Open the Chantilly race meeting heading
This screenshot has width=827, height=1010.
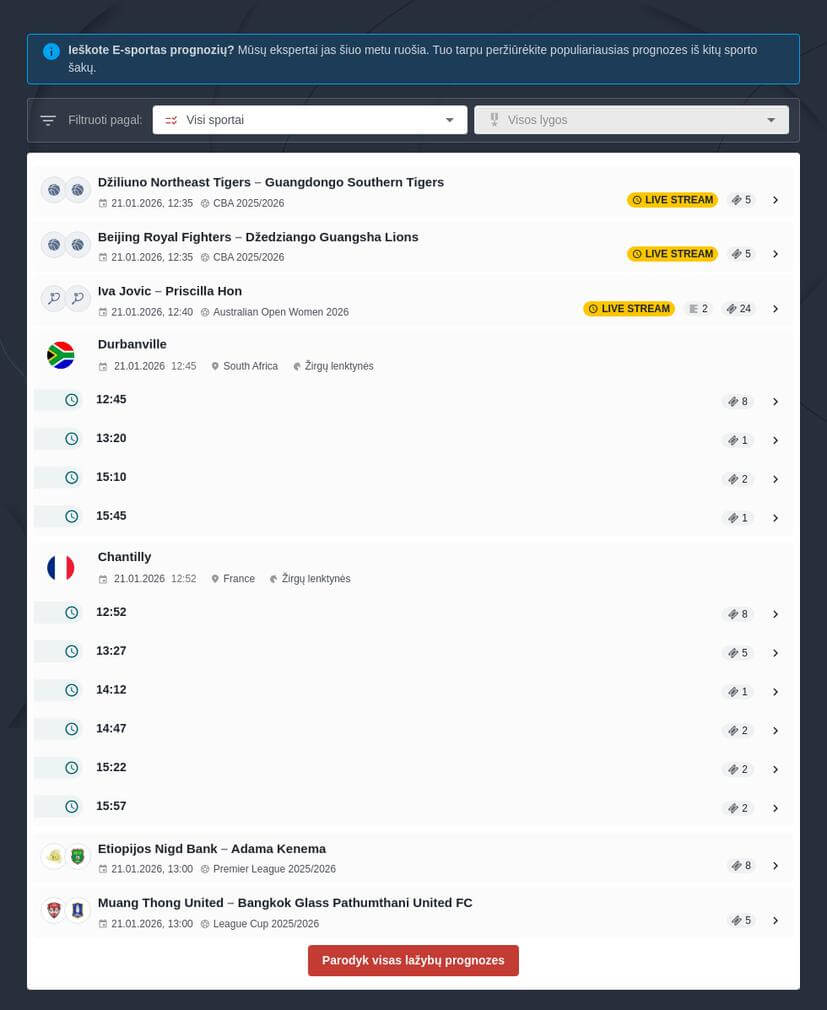(125, 557)
